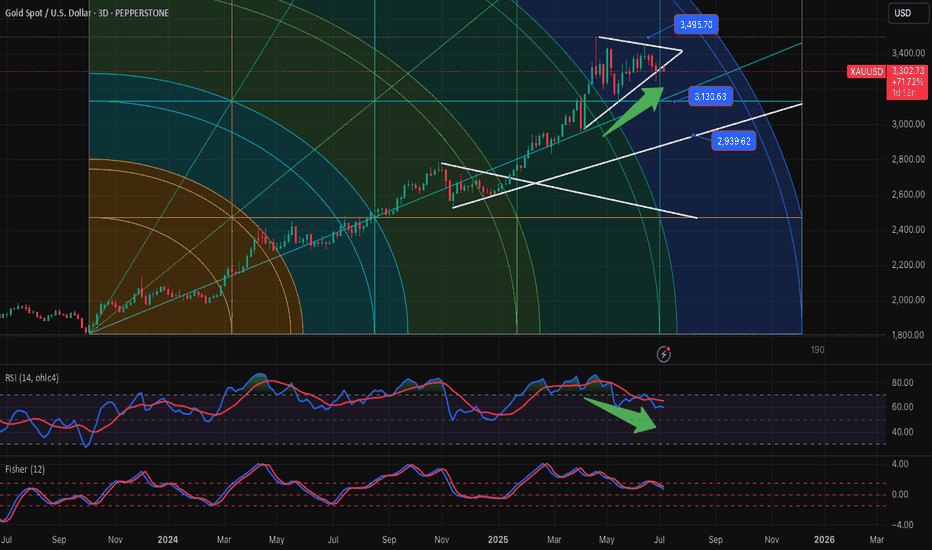The width and height of the screenshot is (932, 550).
Task: Click the 4.00 level on Fisher scale
Action: 900,464
